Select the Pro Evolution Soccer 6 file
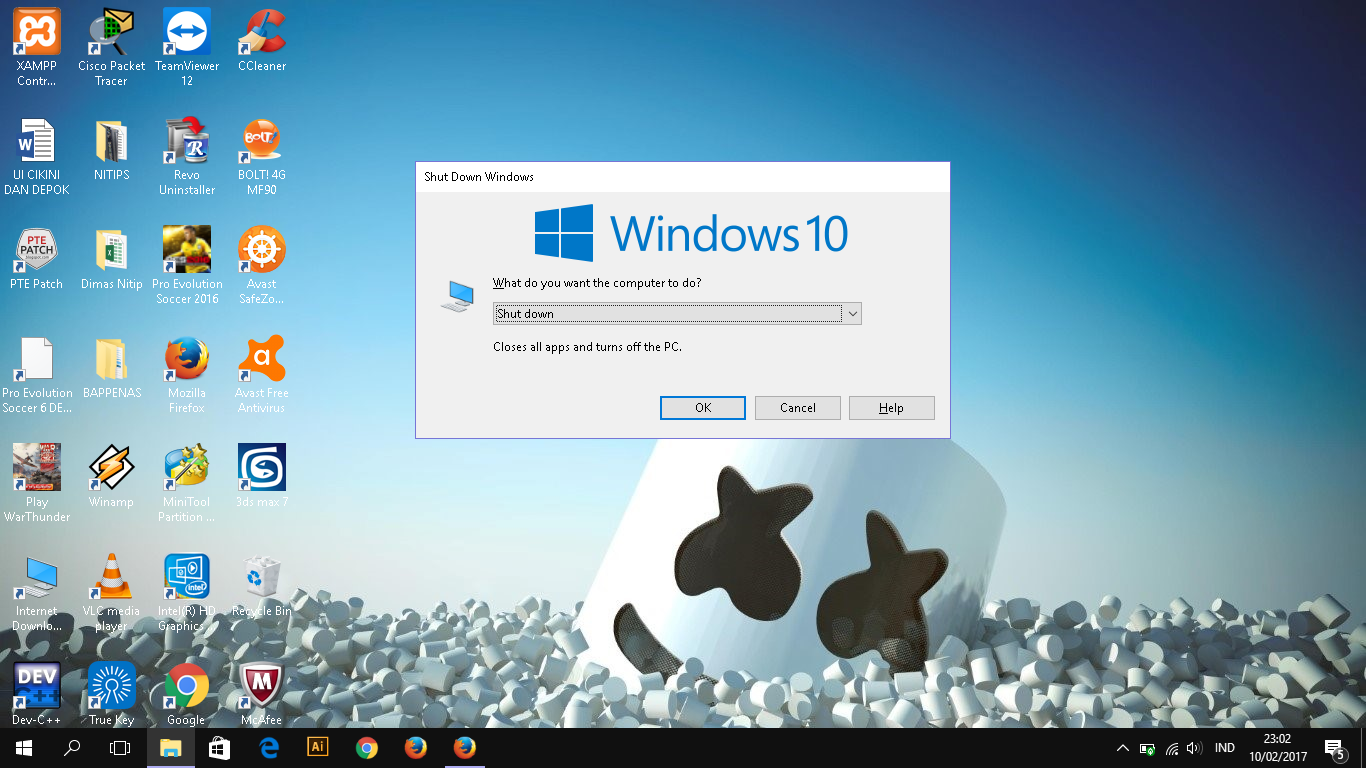 pos(37,375)
